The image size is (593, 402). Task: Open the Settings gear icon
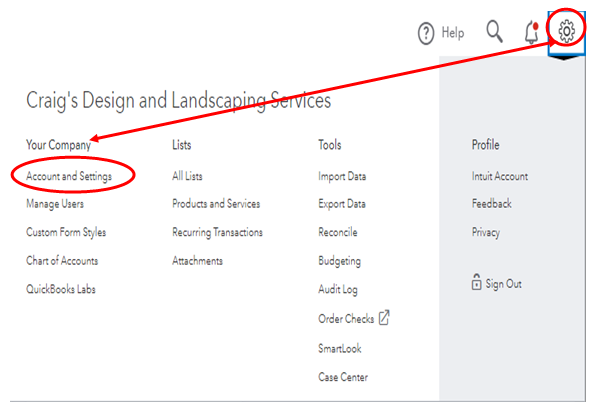coord(566,31)
